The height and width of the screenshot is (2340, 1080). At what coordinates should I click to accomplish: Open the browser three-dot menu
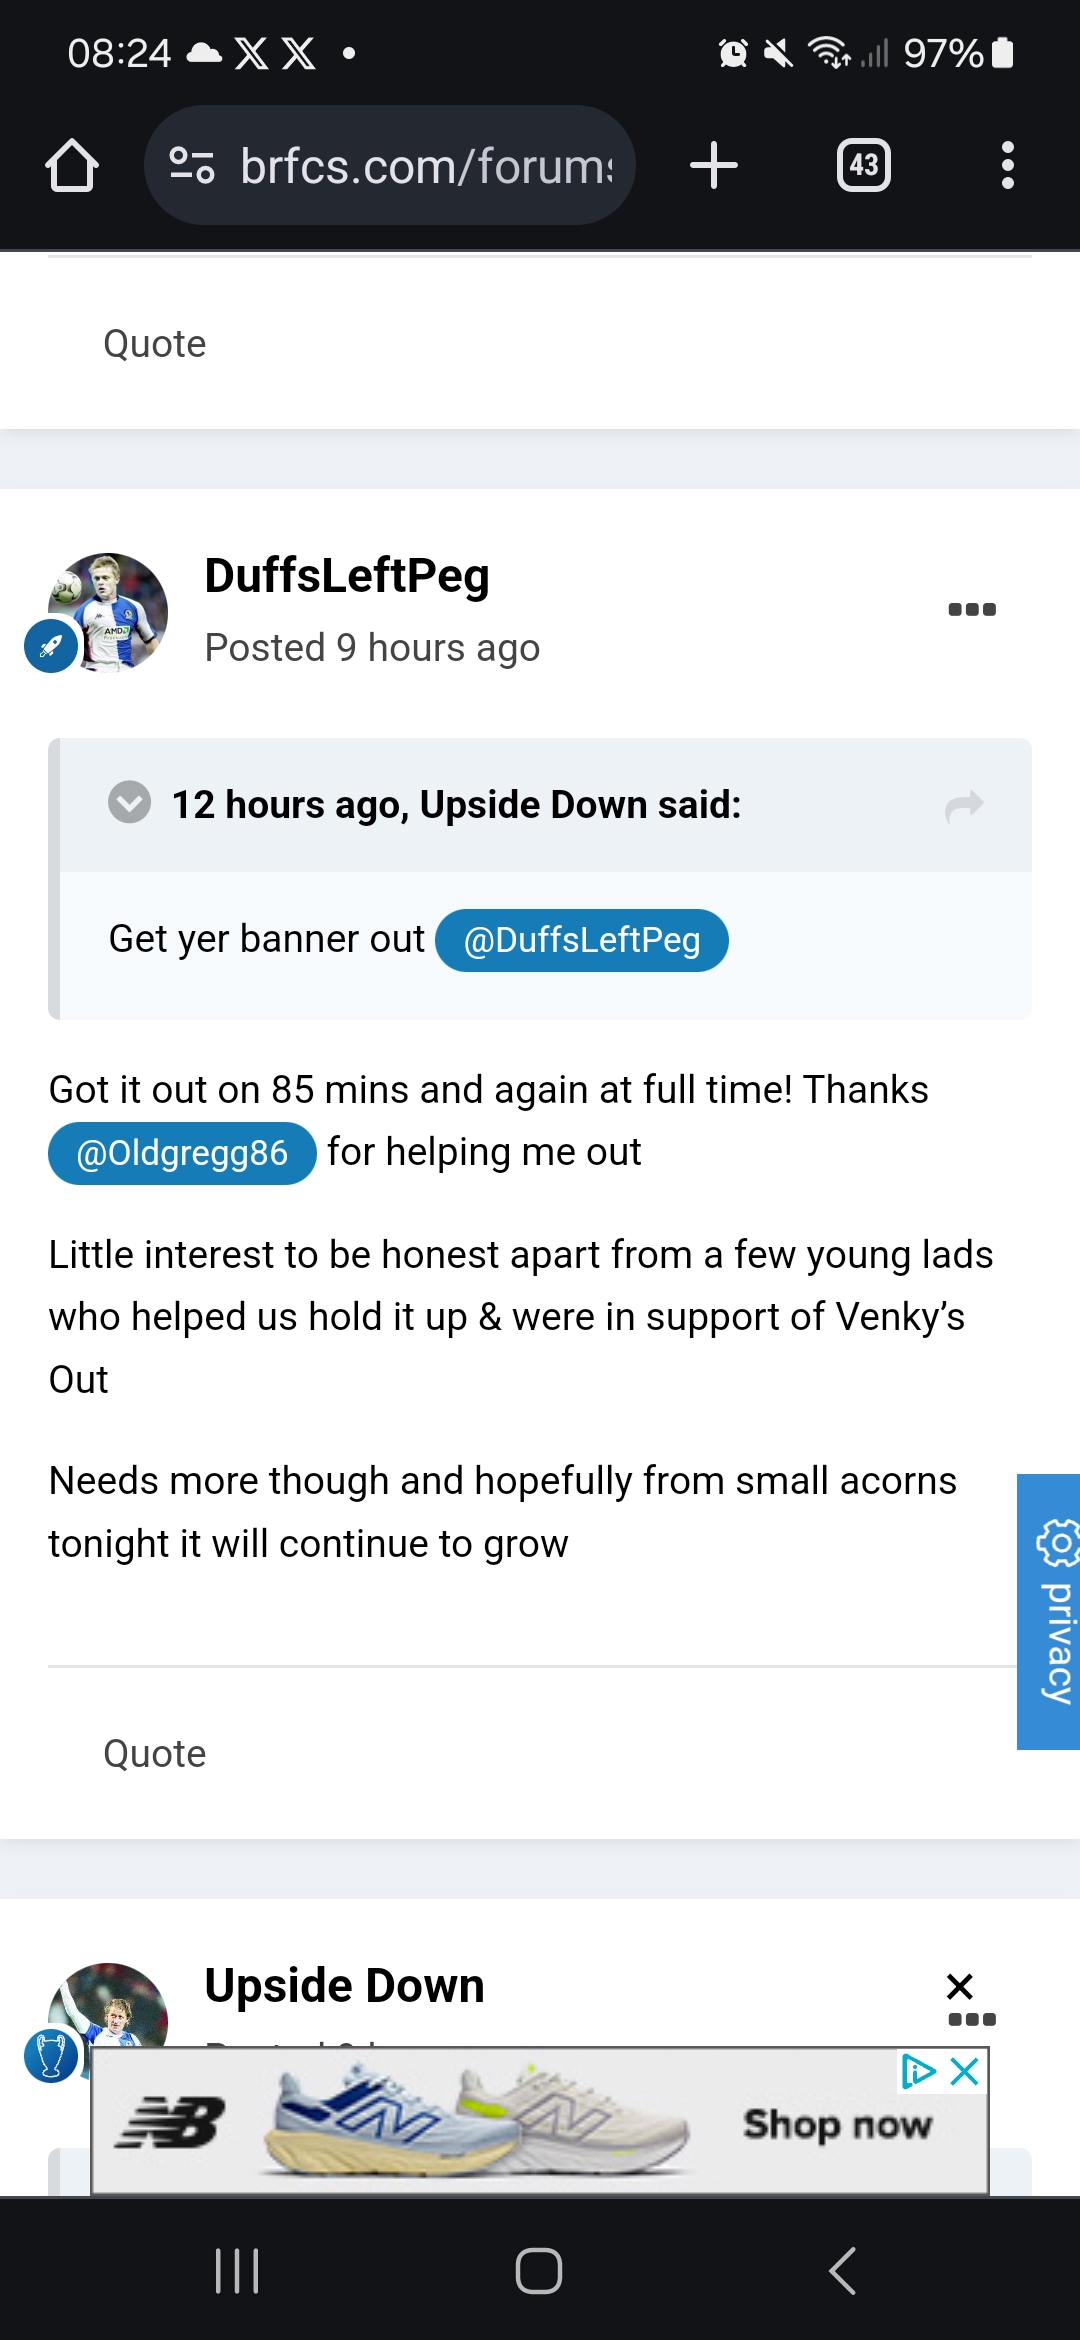point(1007,165)
